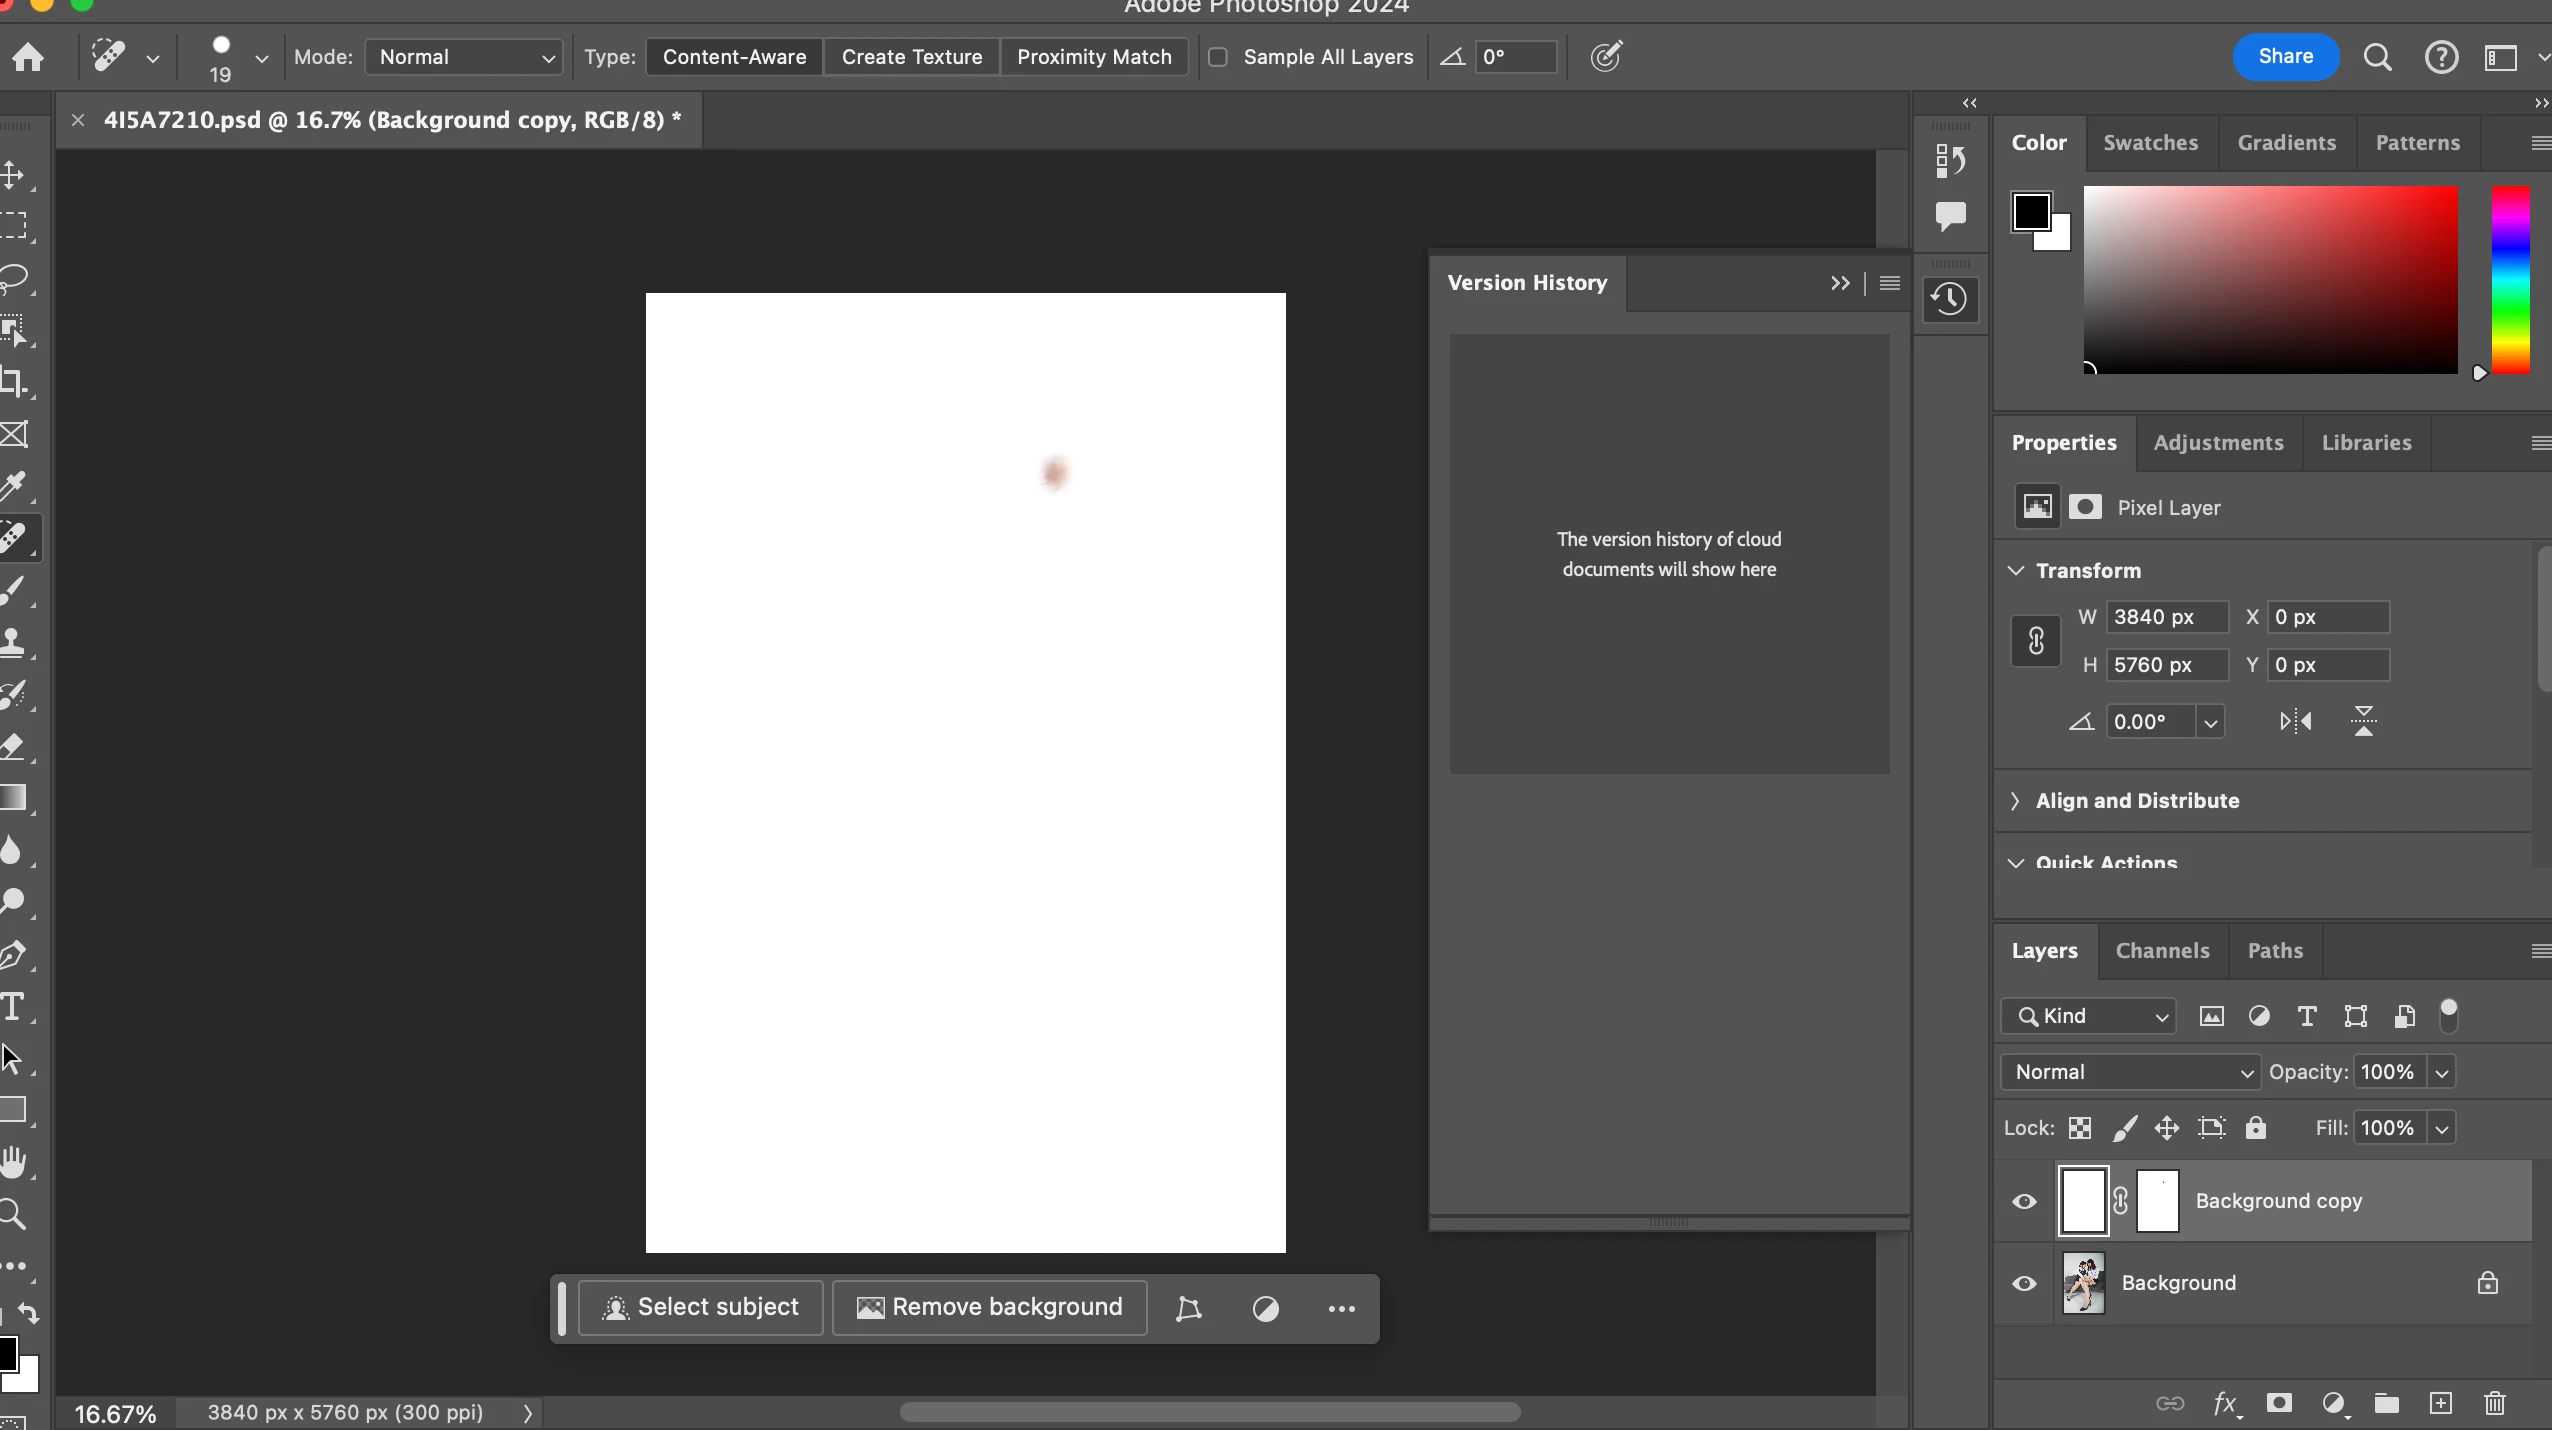Select the Clone Stamp tool
Screen dimensions: 2552x1430
tap(14, 641)
